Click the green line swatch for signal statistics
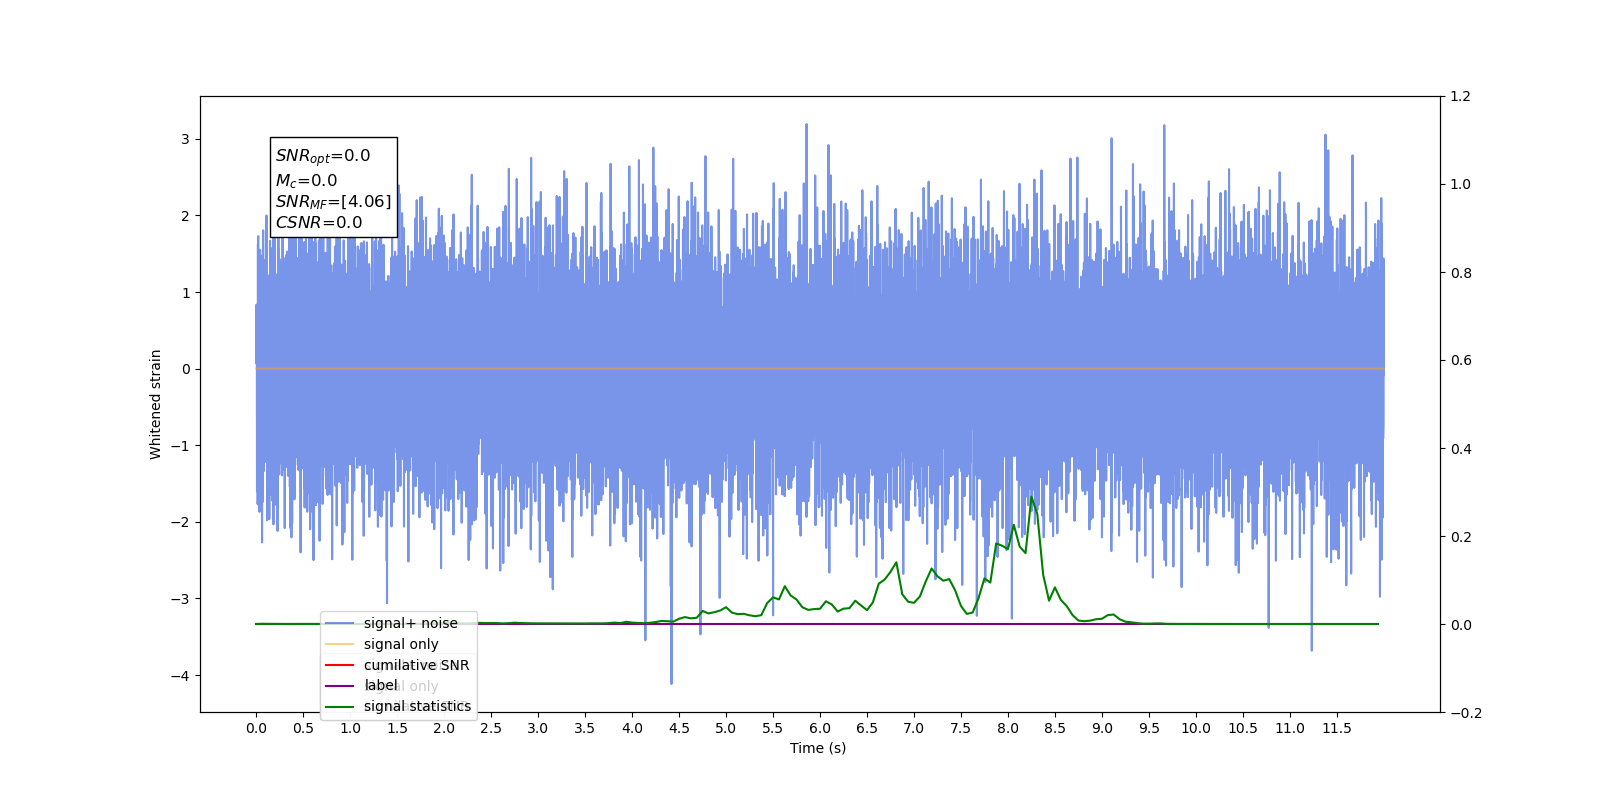1600x800 pixels. pyautogui.click(x=340, y=707)
